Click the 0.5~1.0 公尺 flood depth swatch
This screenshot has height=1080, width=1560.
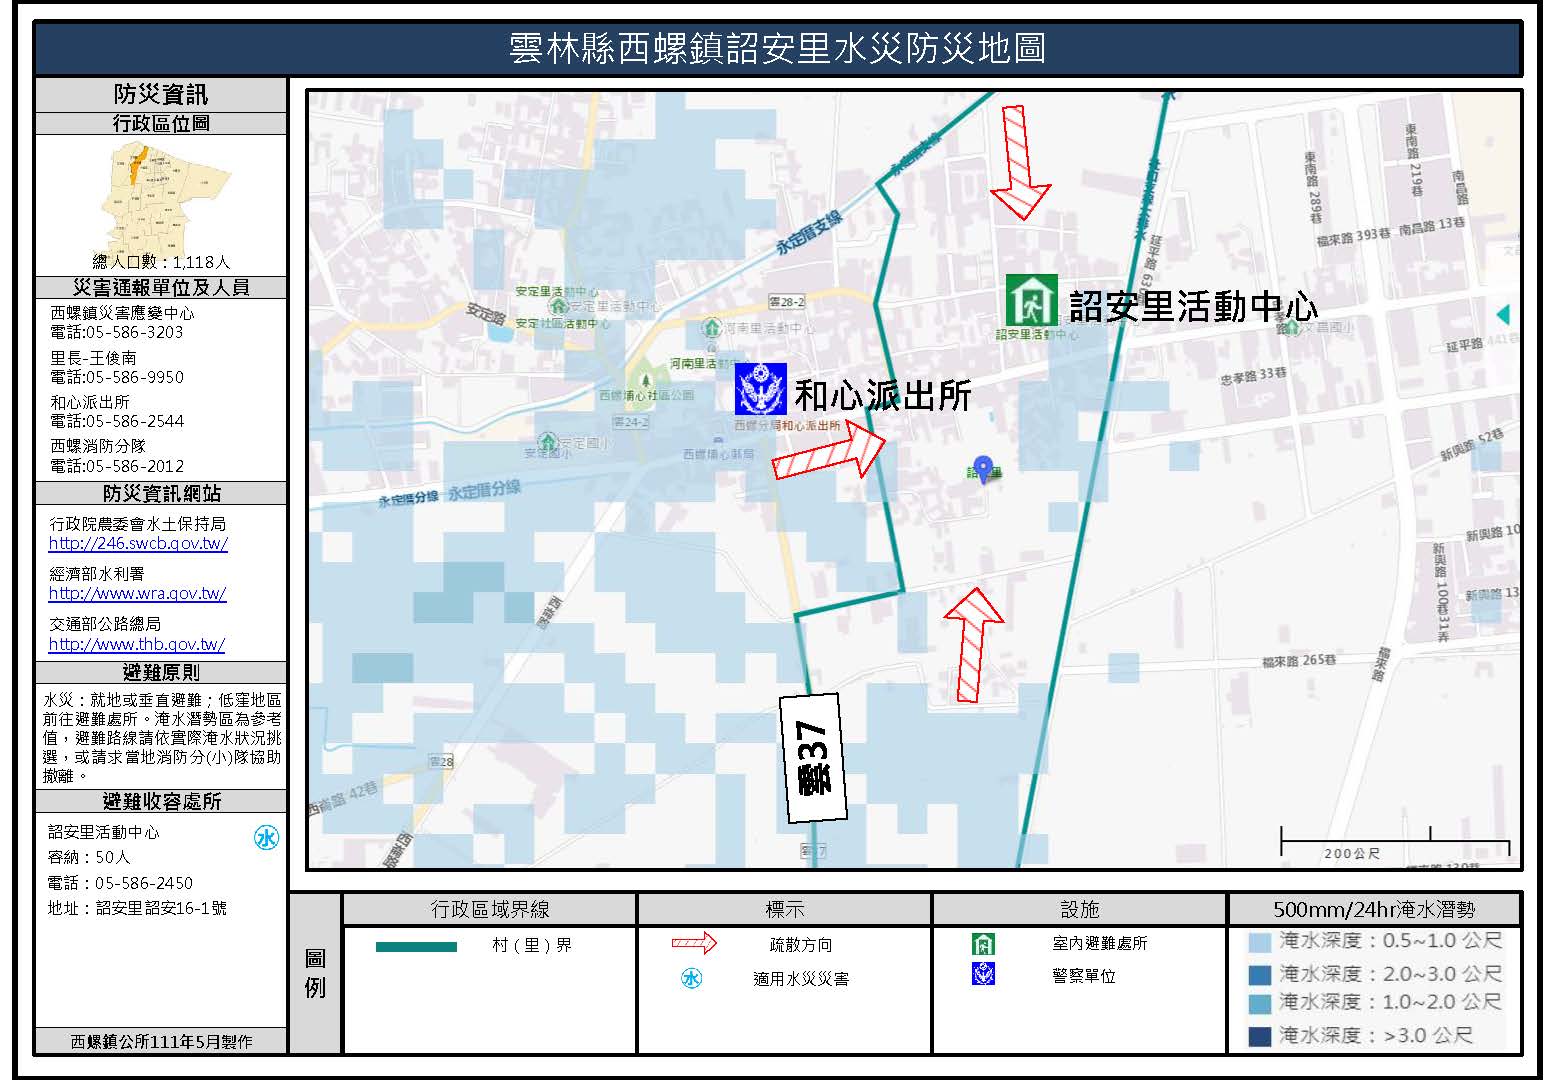(1261, 942)
